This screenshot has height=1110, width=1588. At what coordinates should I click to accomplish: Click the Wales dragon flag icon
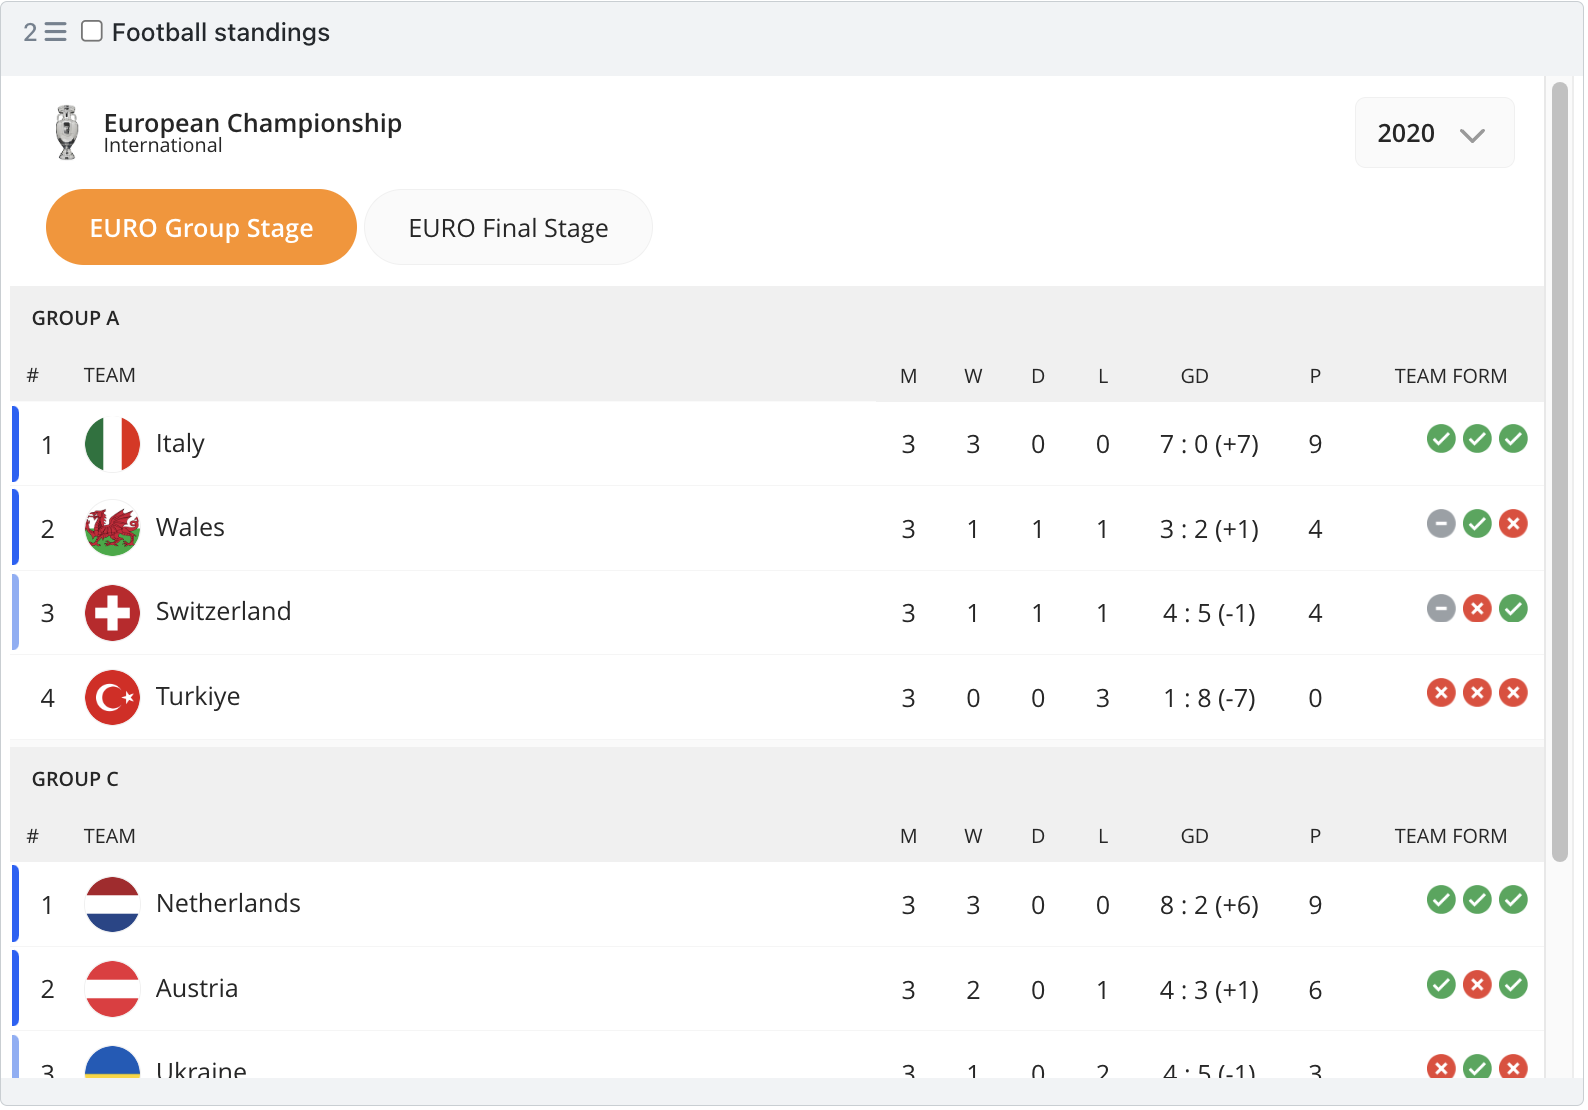click(112, 528)
